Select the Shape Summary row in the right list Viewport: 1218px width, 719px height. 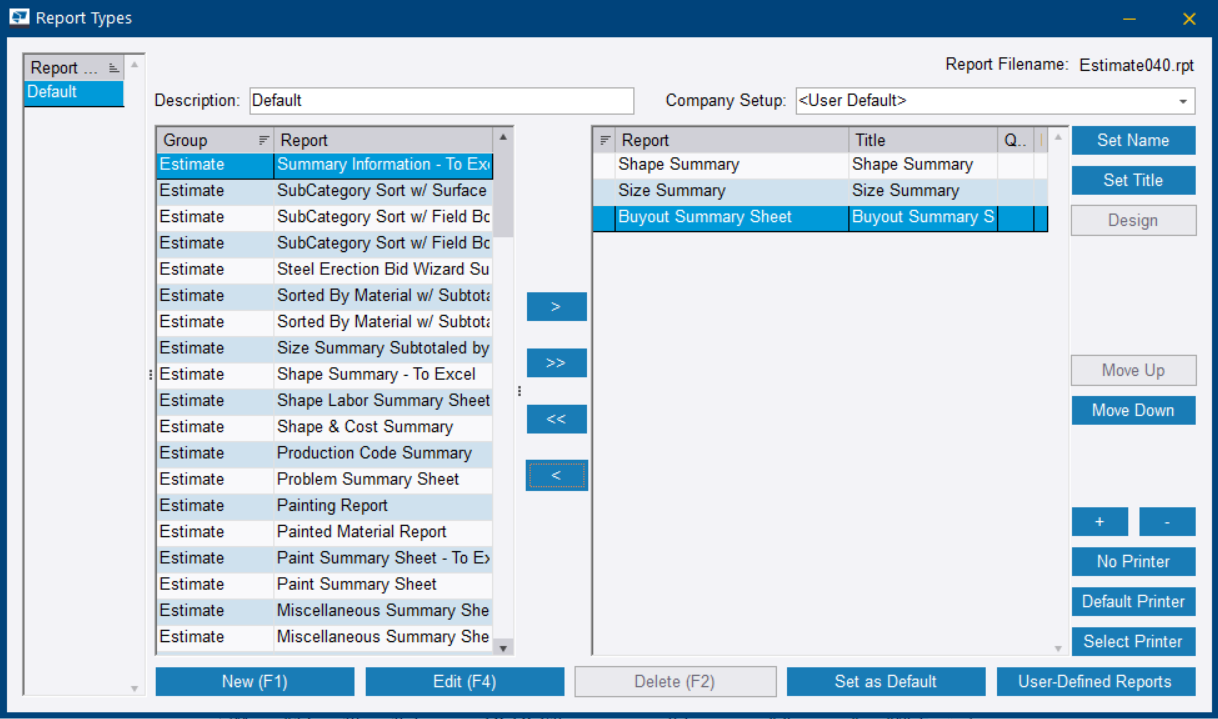click(720, 164)
